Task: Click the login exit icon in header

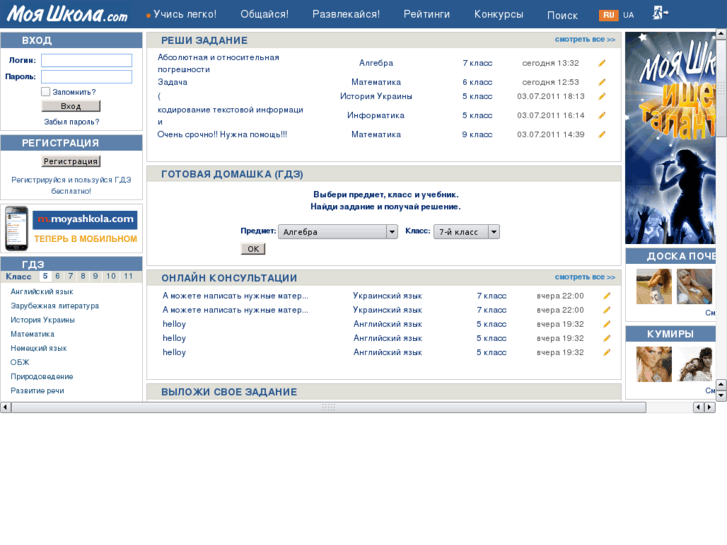Action: (x=660, y=13)
